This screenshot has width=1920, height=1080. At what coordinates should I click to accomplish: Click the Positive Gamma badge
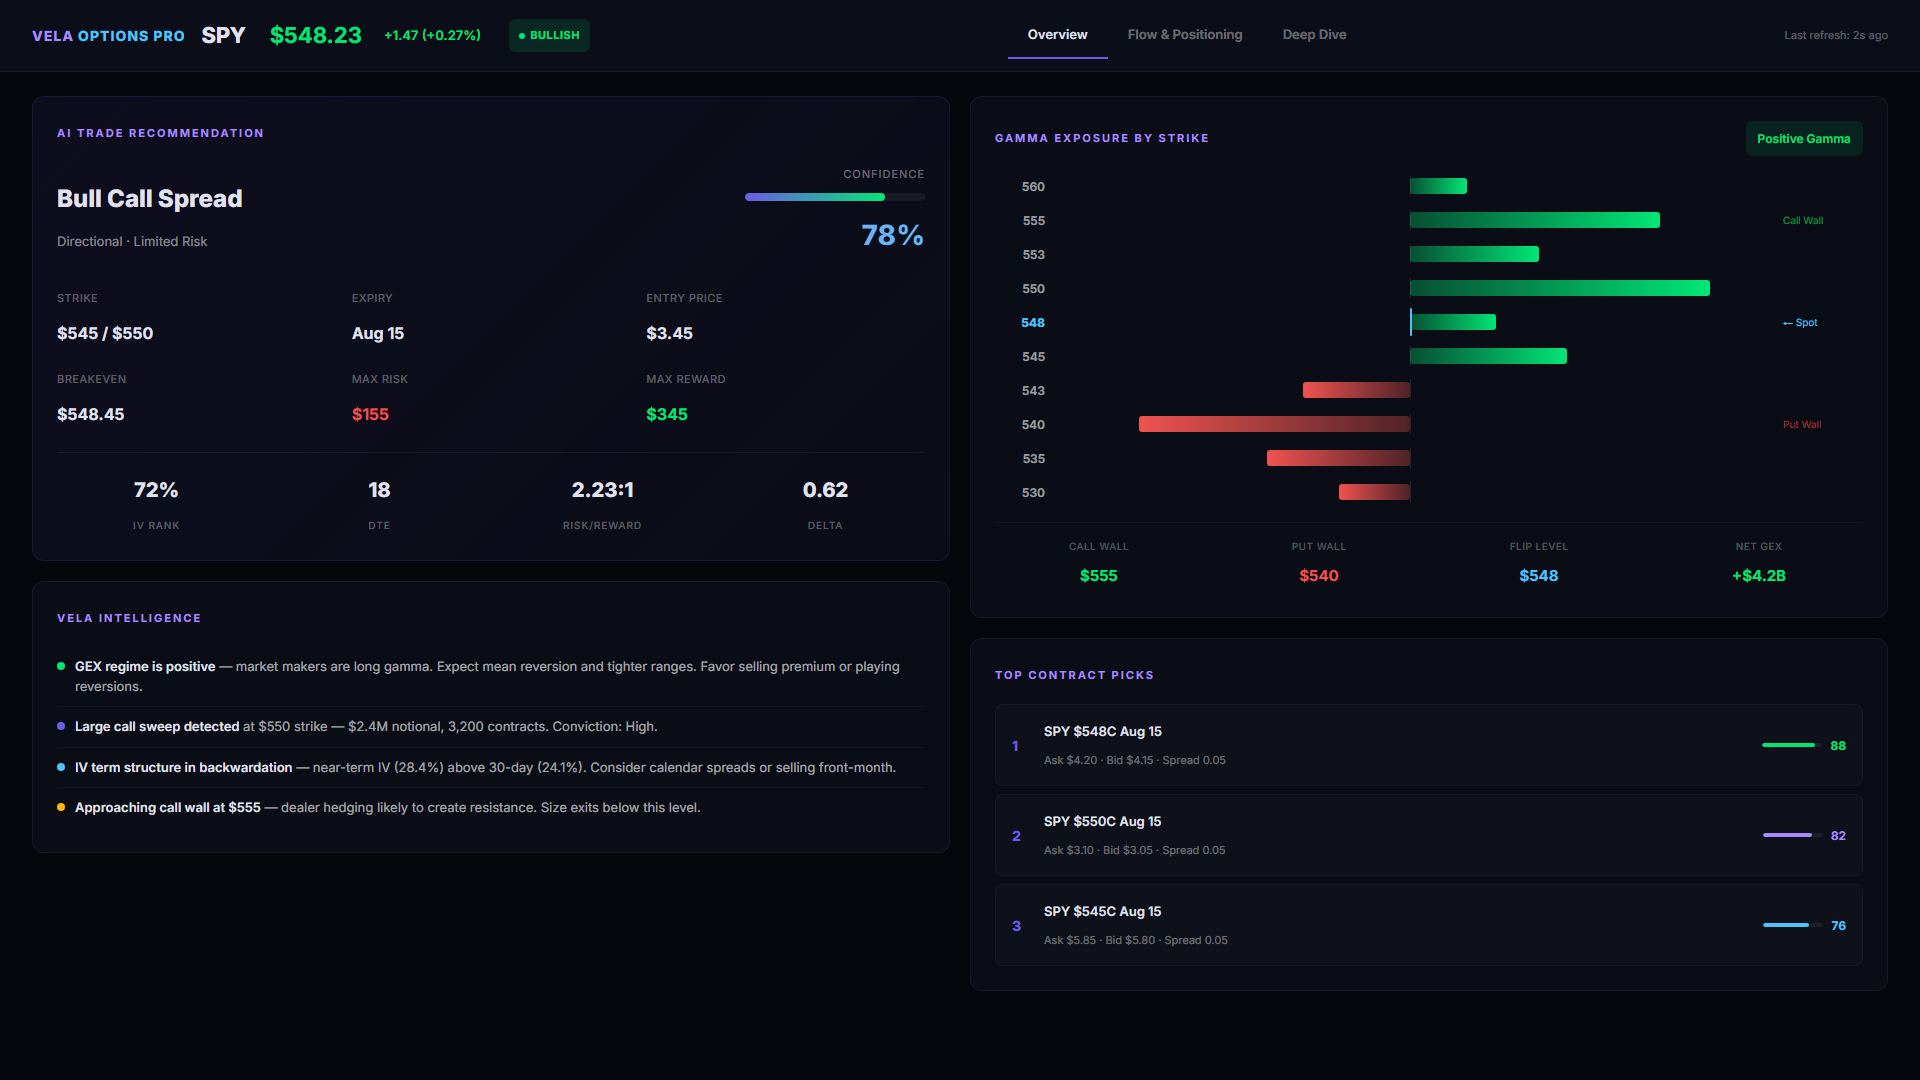1803,139
